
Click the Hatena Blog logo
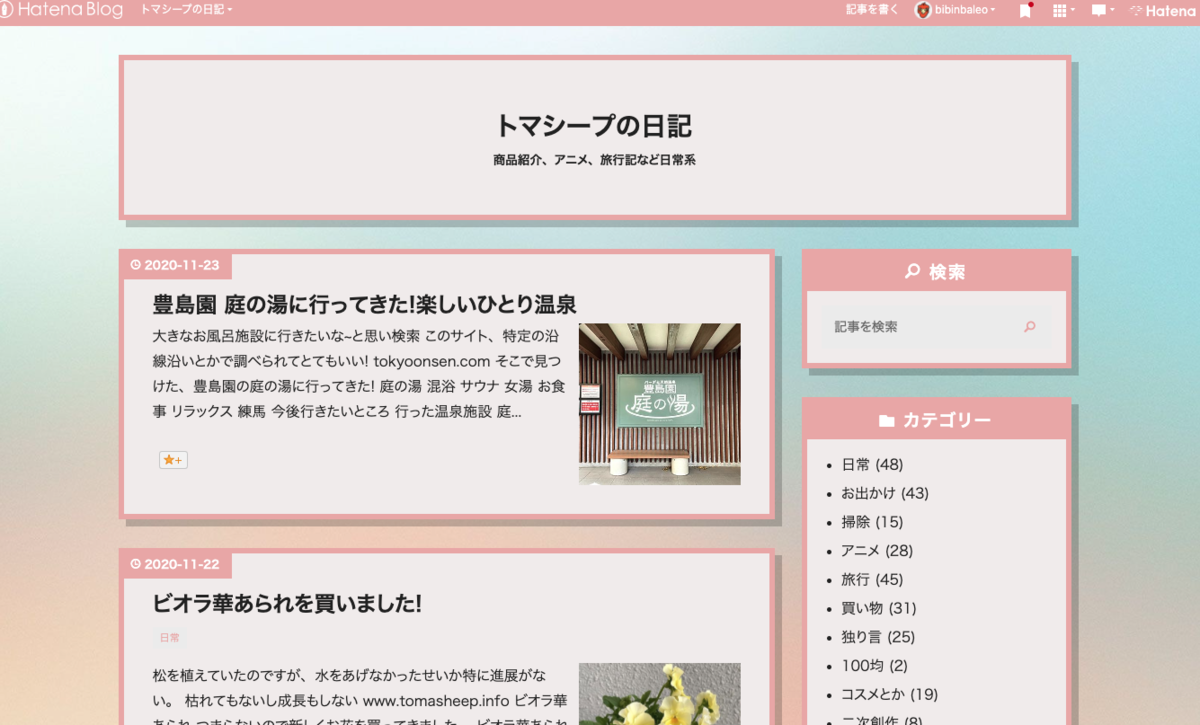click(62, 10)
